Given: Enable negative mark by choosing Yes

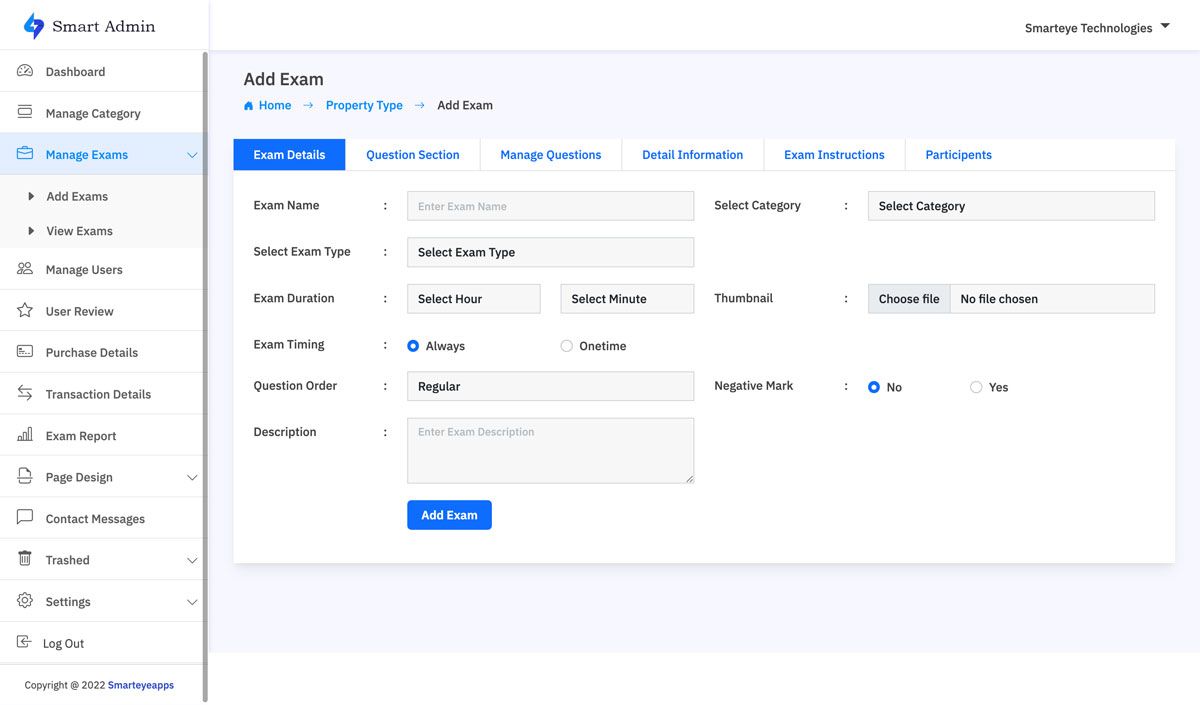Looking at the screenshot, I should [976, 387].
